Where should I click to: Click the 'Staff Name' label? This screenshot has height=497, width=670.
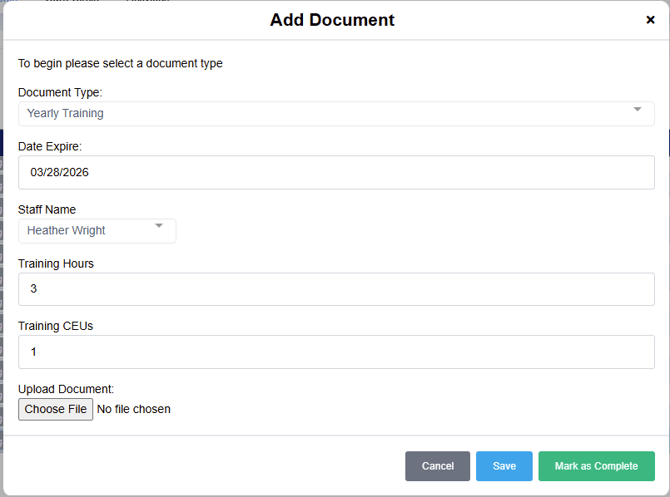pyautogui.click(x=47, y=210)
